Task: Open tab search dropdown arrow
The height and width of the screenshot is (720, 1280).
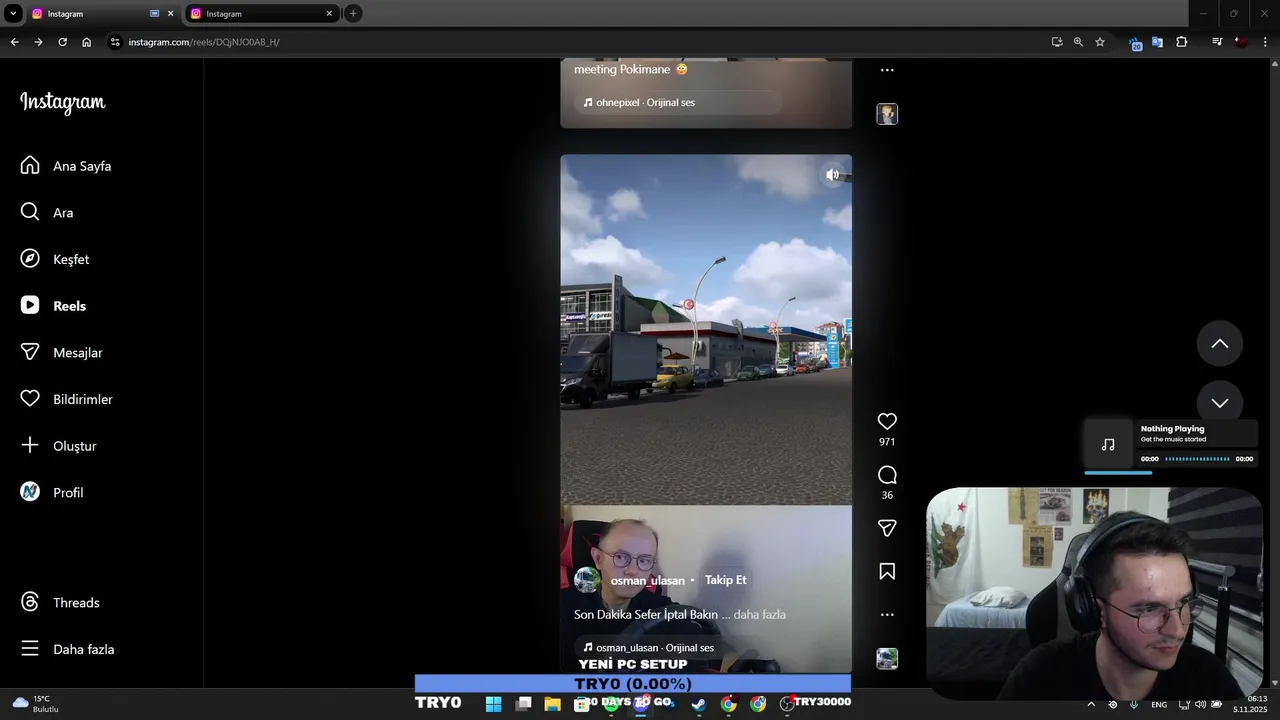Action: [13, 13]
